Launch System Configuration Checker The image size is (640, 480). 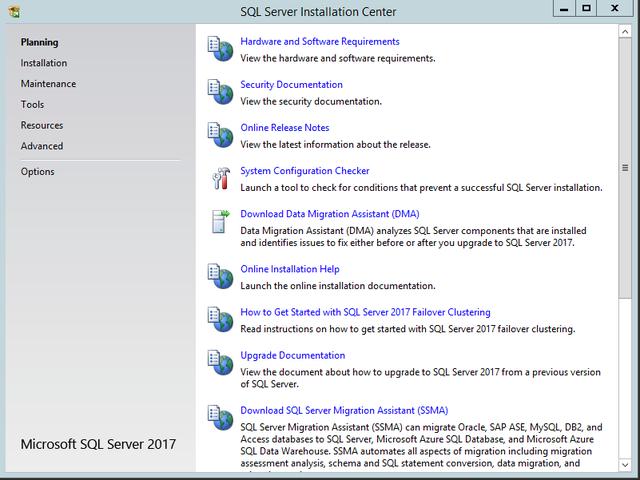pyautogui.click(x=304, y=171)
